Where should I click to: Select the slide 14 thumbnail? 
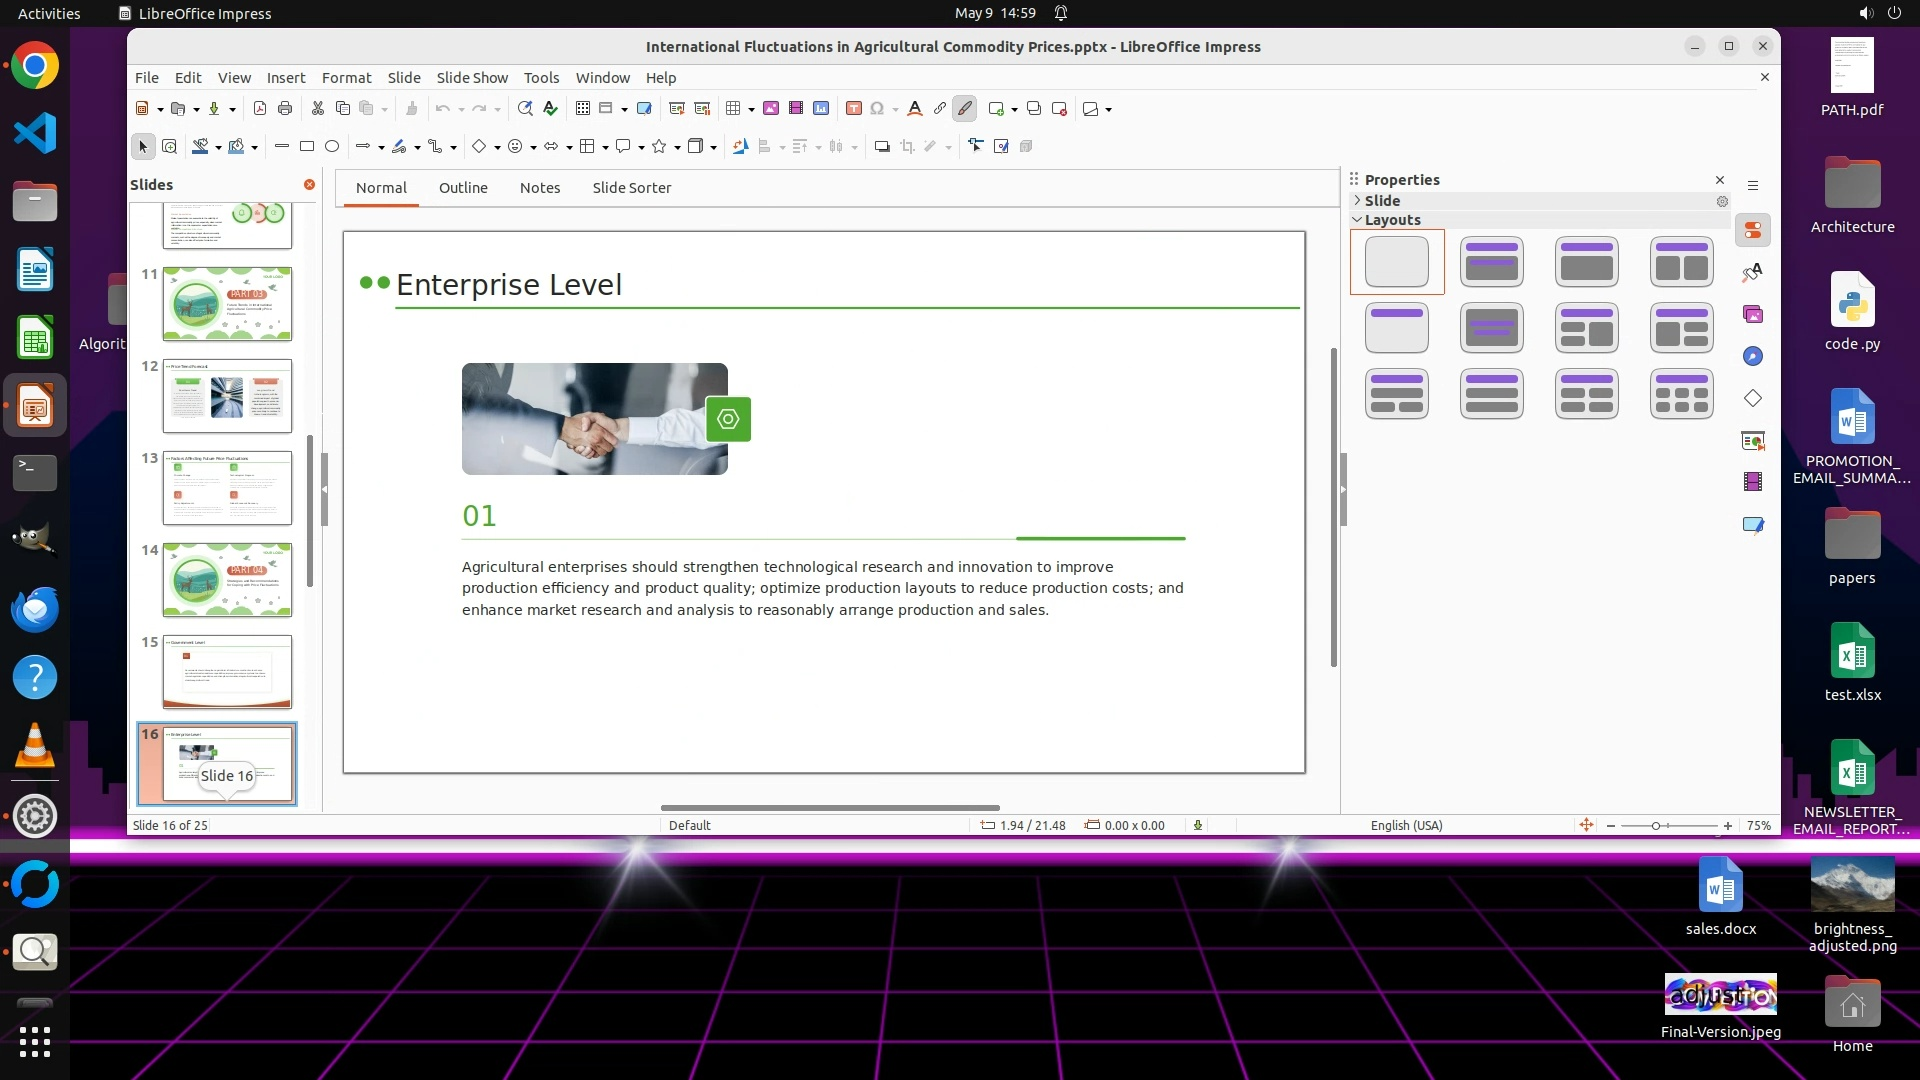[x=227, y=580]
